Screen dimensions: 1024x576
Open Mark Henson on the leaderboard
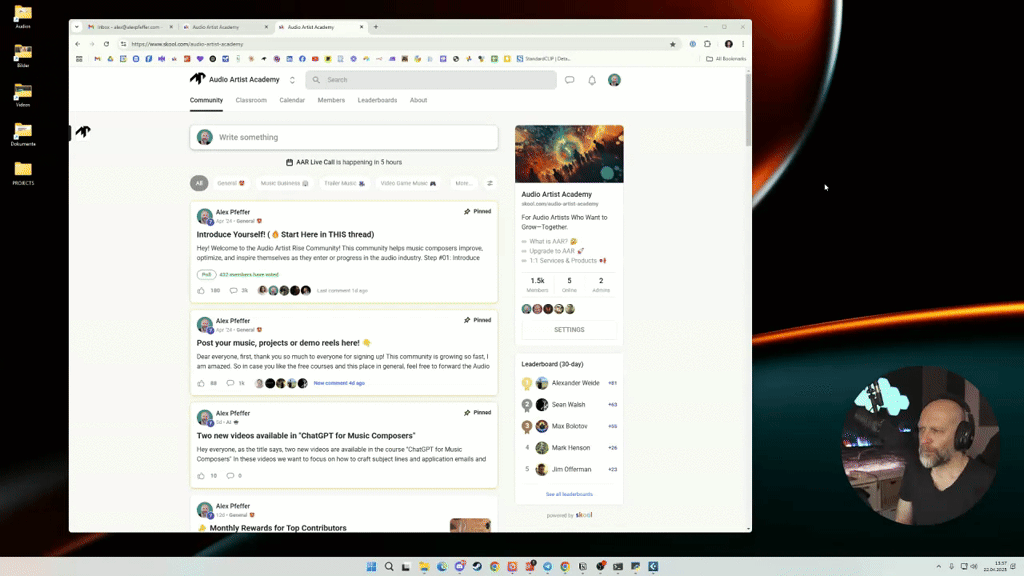point(571,448)
